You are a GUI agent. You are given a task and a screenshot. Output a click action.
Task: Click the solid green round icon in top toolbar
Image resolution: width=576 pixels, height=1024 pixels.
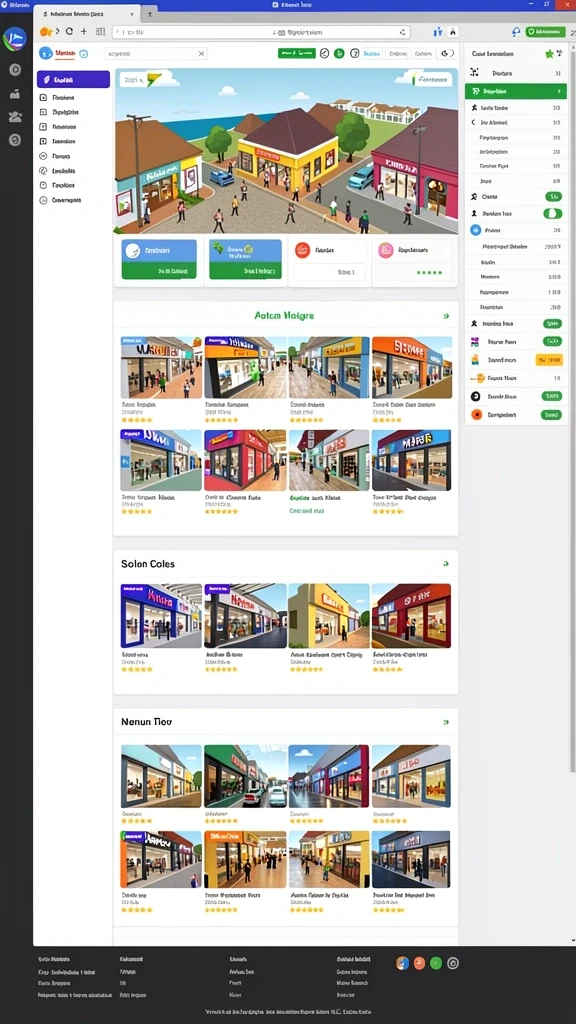click(x=339, y=54)
